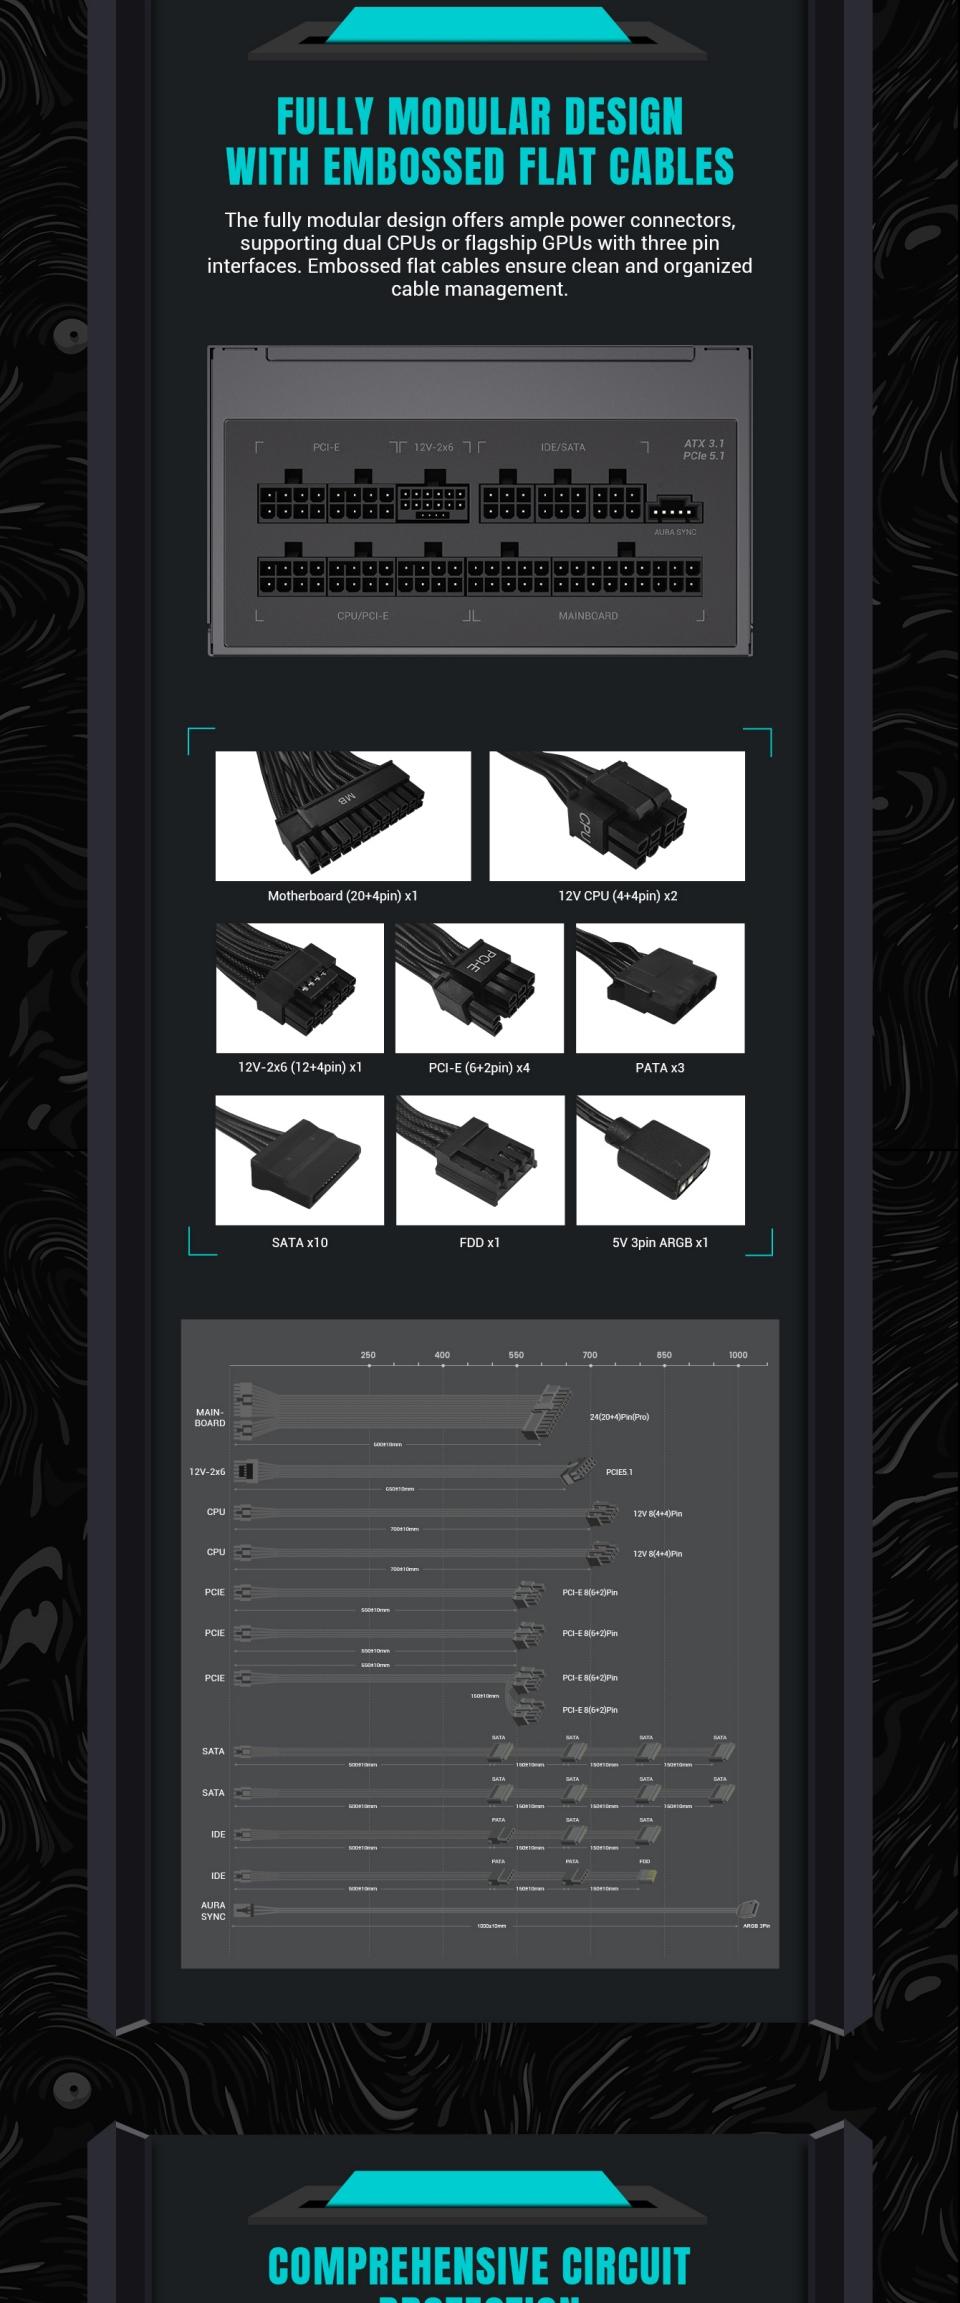Select the 12V-2x6 (12+4pin) connector image
This screenshot has width=960, height=2303.
coord(300,988)
